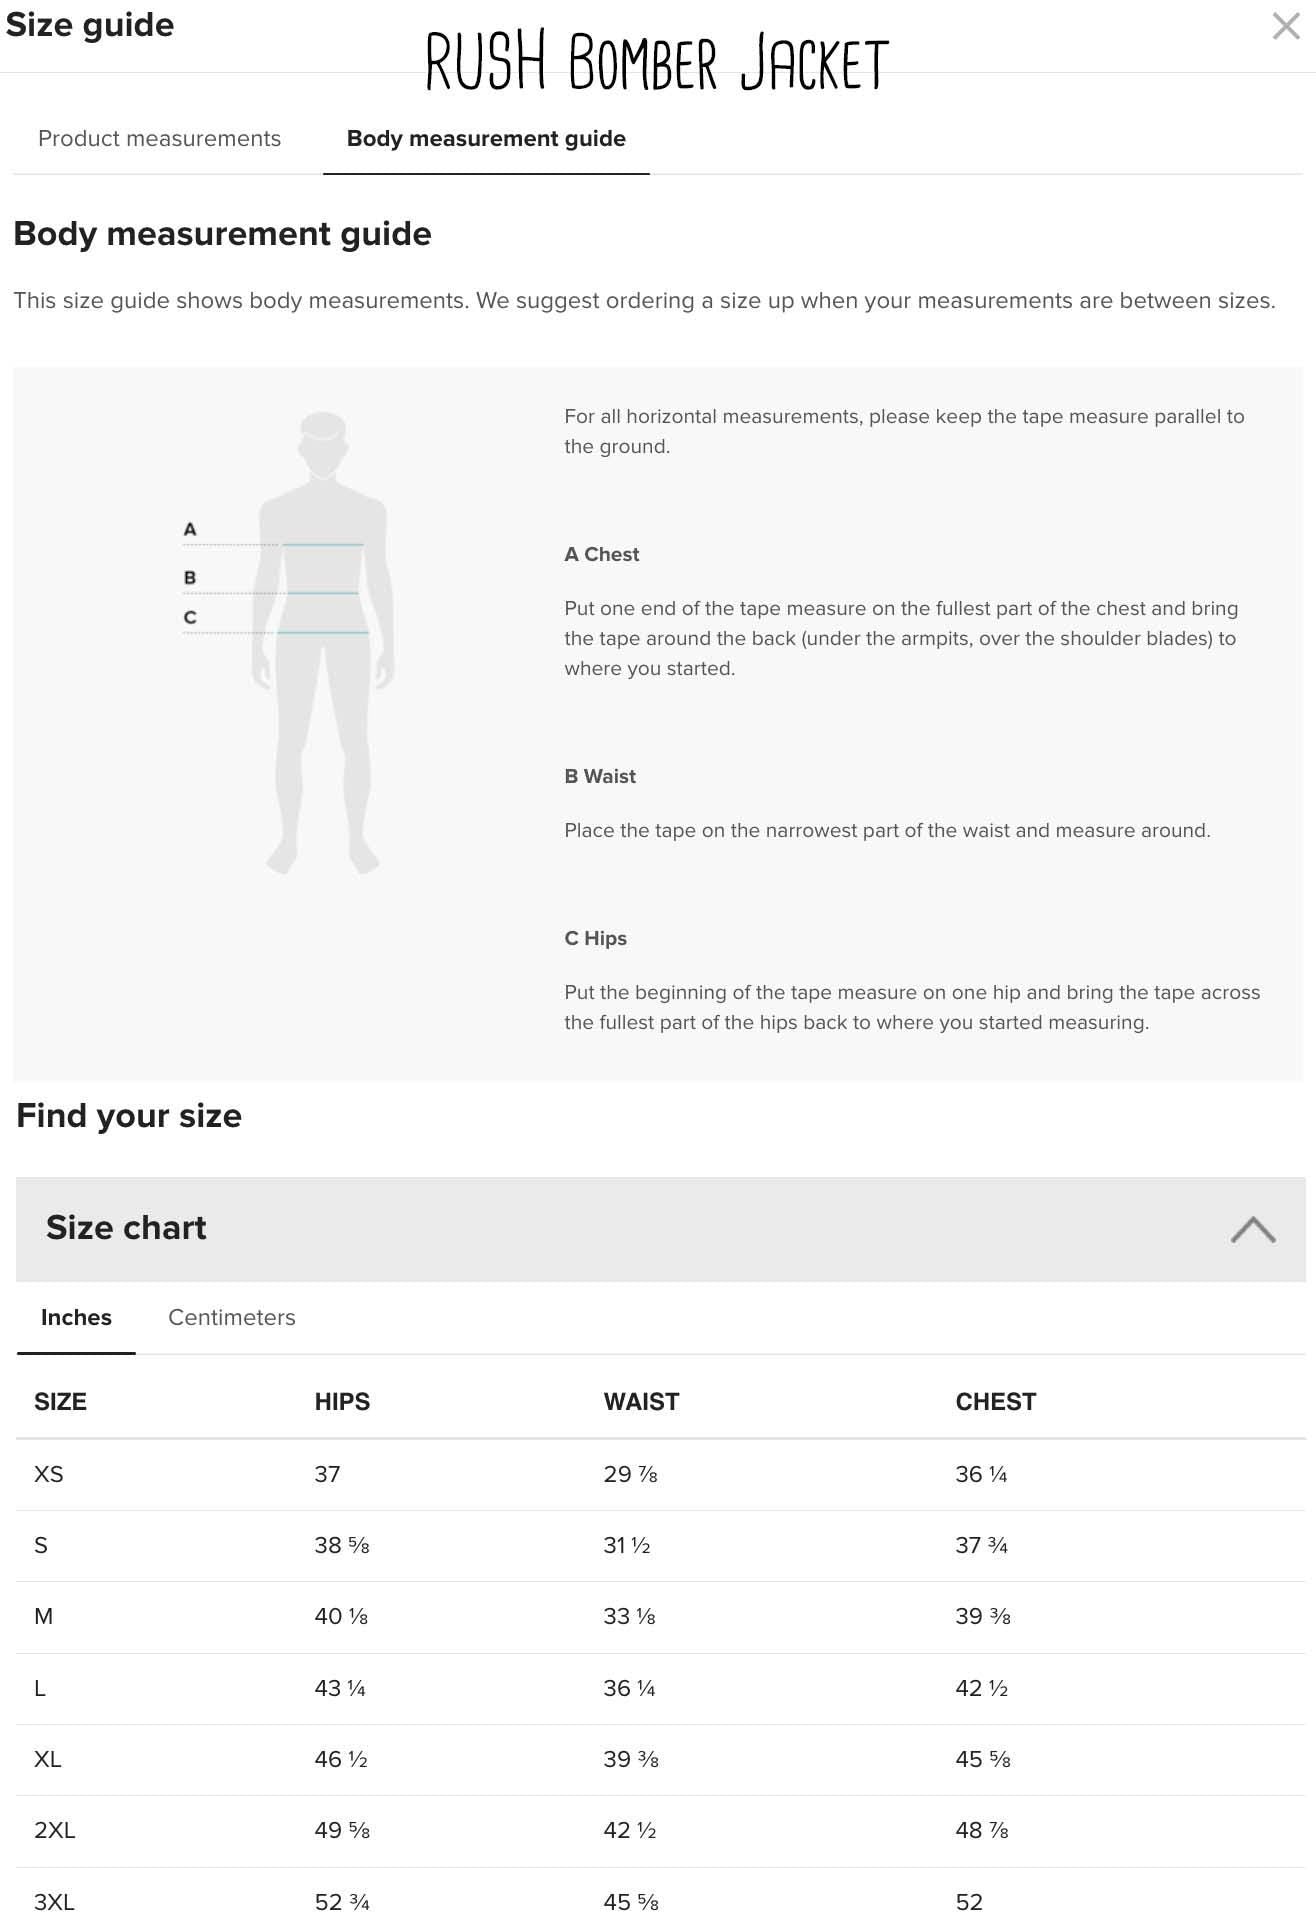Click the RUSH Bomber Jacket title
The width and height of the screenshot is (1316, 1927).
click(x=657, y=62)
